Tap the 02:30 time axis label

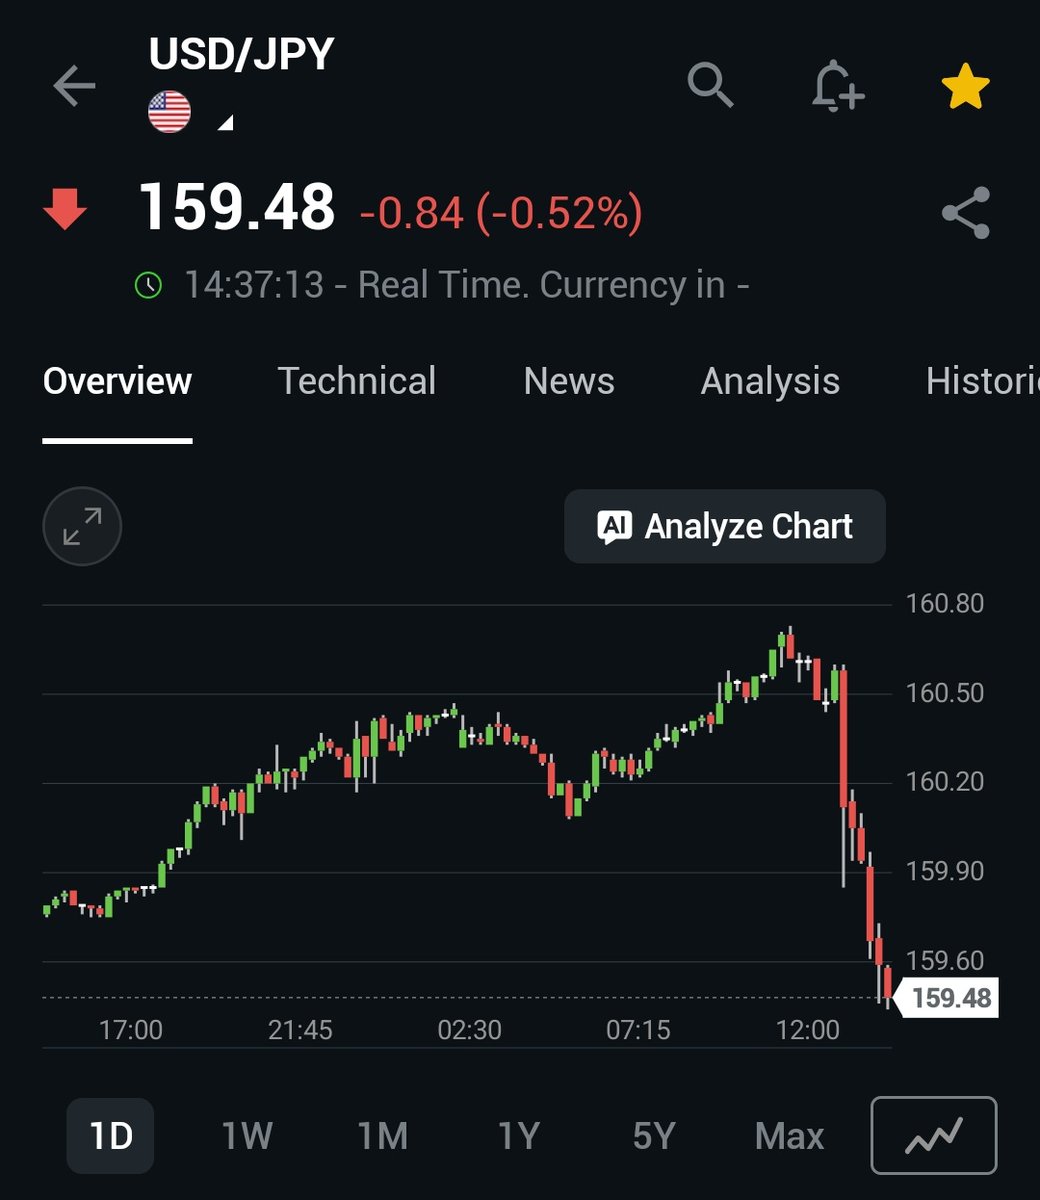470,1030
